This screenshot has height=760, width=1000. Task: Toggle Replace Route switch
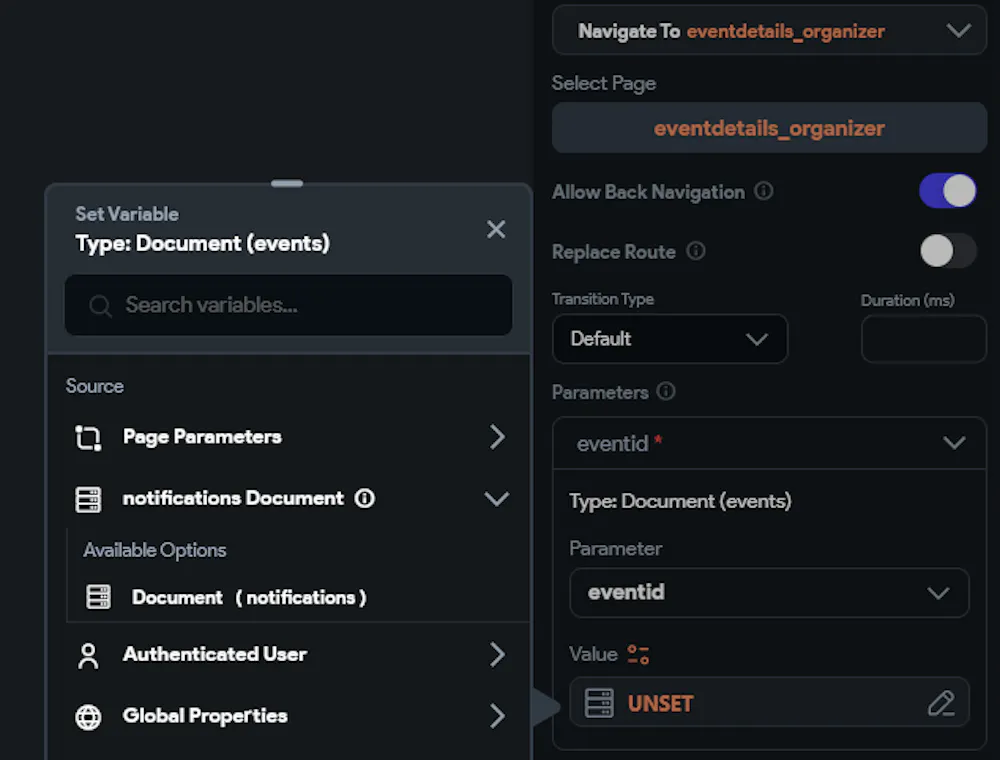point(947,251)
